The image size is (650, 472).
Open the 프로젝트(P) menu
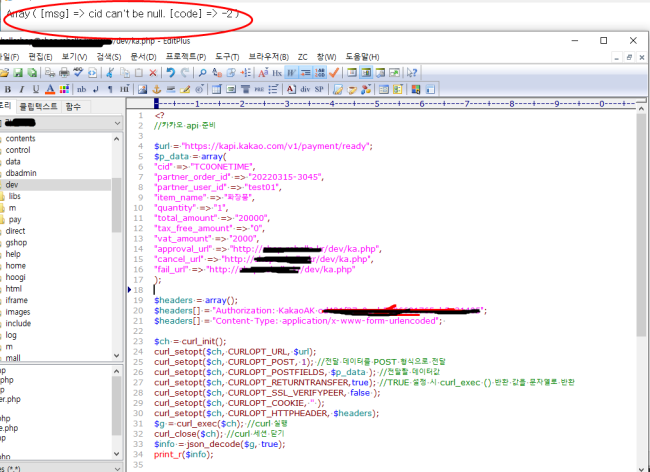click(186, 57)
